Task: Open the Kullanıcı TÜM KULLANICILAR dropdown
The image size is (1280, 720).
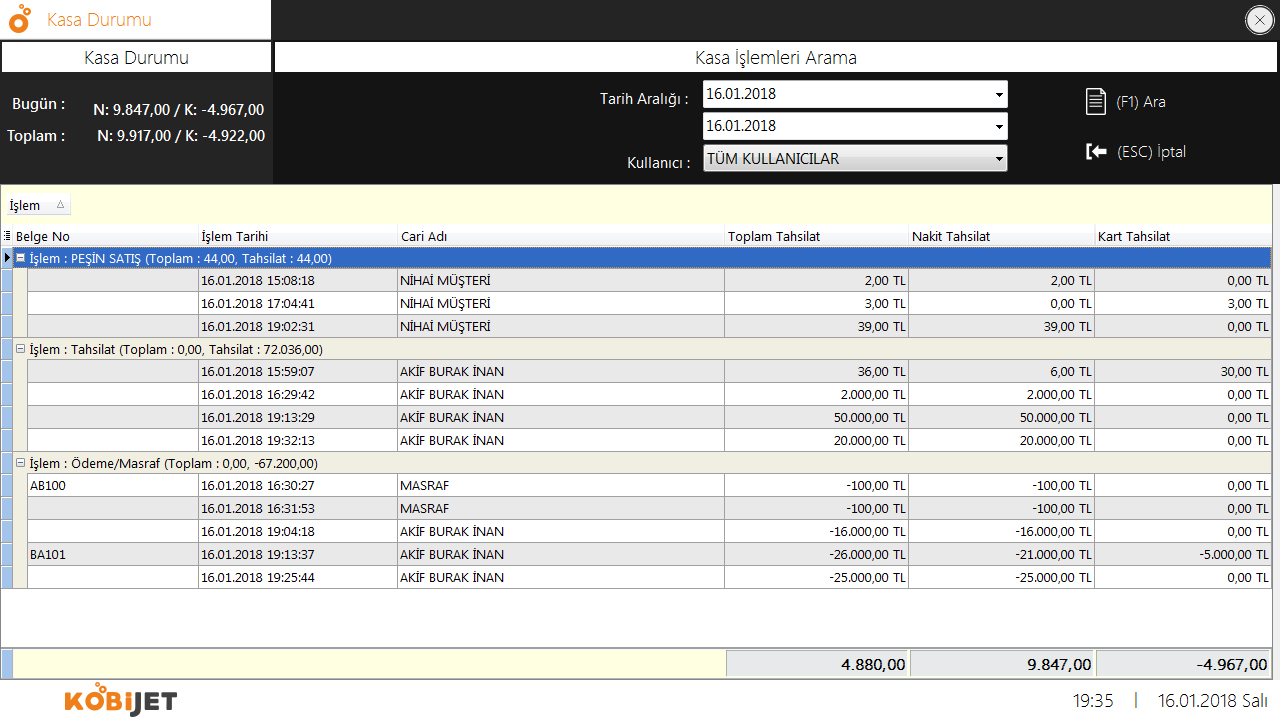Action: [855, 158]
